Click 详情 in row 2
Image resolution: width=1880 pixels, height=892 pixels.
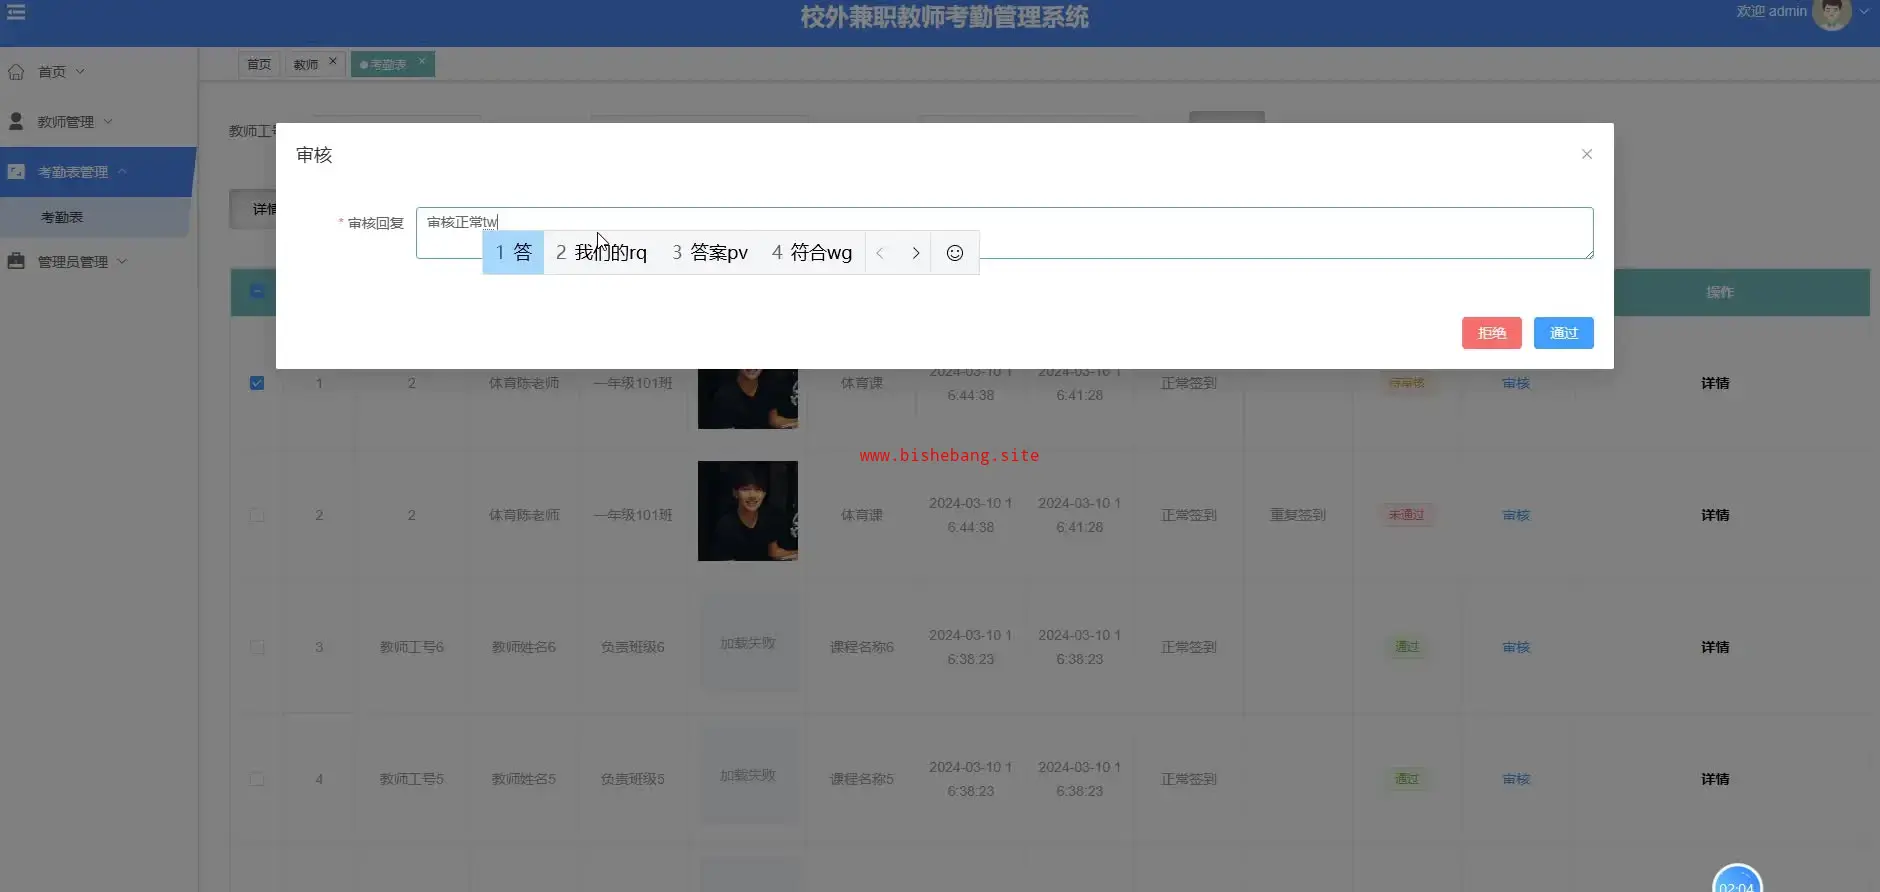coord(1715,515)
